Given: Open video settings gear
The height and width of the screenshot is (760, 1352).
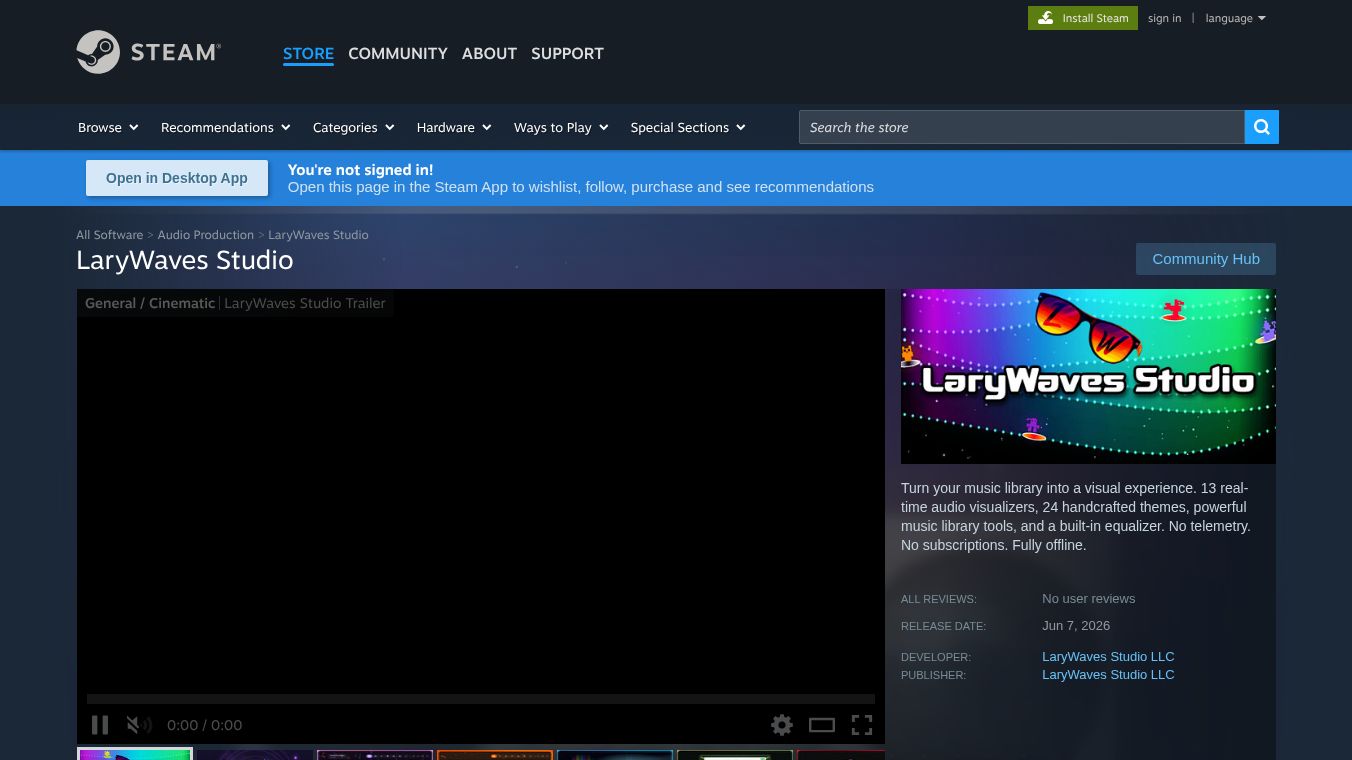Looking at the screenshot, I should 782,725.
